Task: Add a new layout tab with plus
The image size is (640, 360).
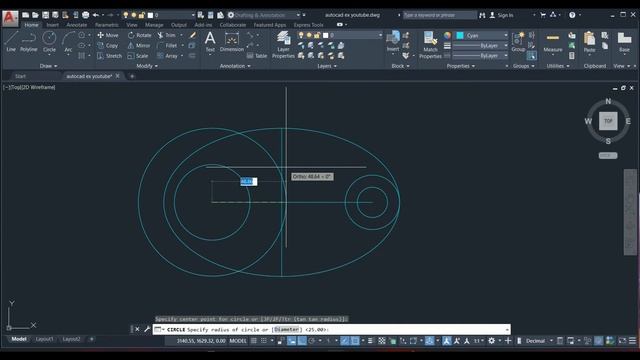Action: coord(91,339)
